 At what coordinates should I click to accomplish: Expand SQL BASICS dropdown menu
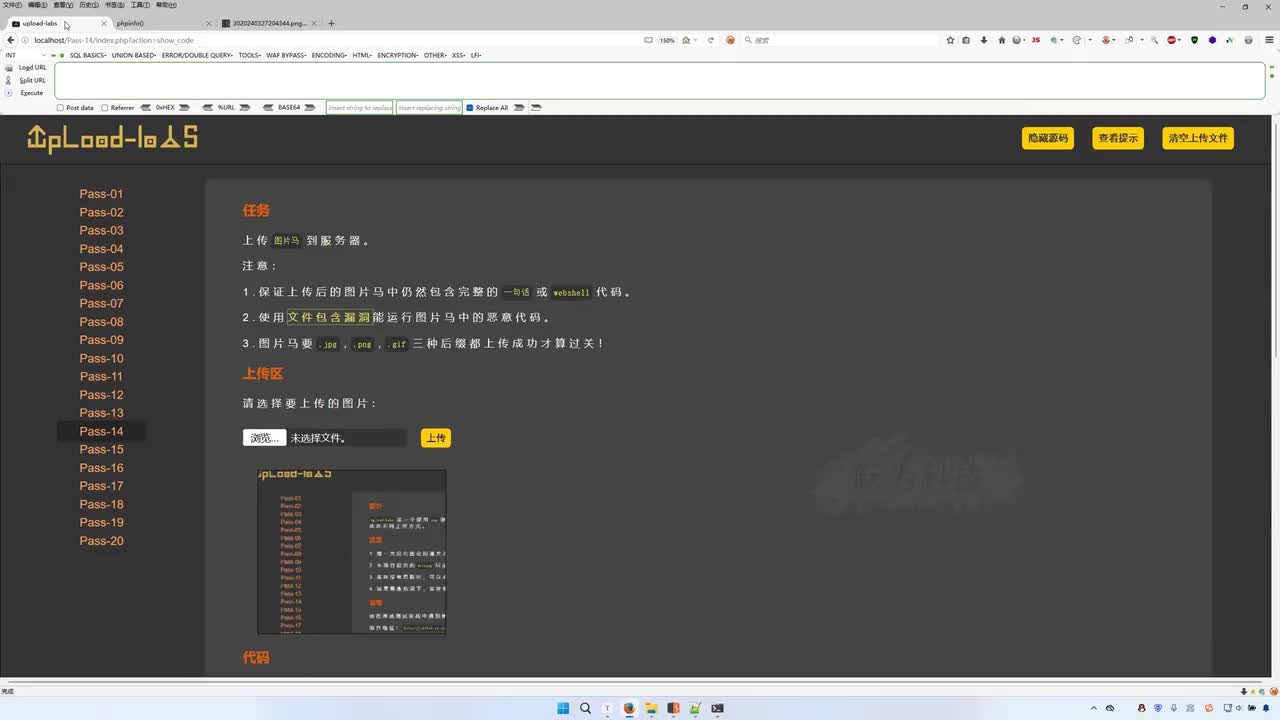tap(88, 55)
